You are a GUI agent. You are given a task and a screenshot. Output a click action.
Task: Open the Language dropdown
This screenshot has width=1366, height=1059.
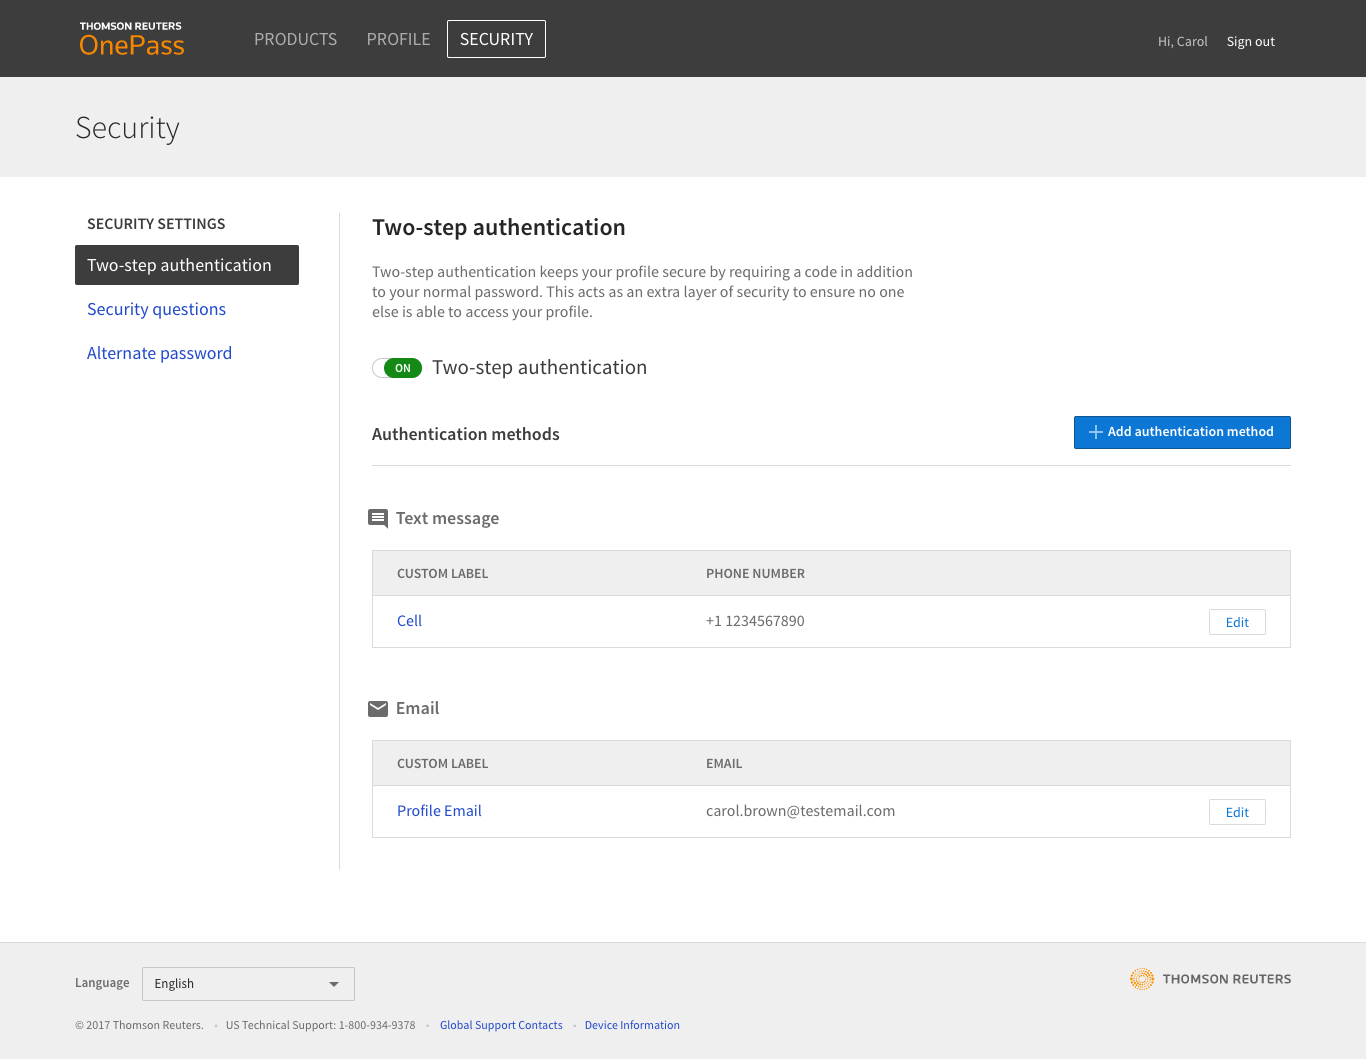point(248,984)
